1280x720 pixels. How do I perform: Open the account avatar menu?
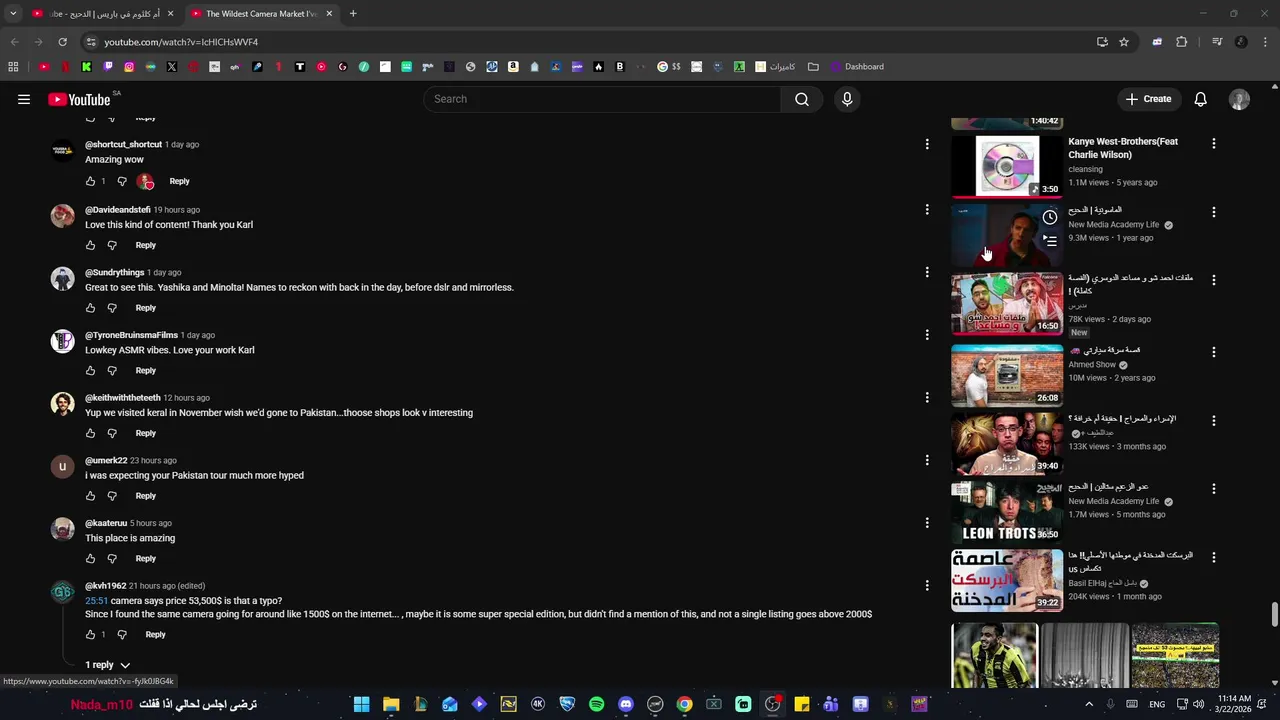coord(1239,99)
